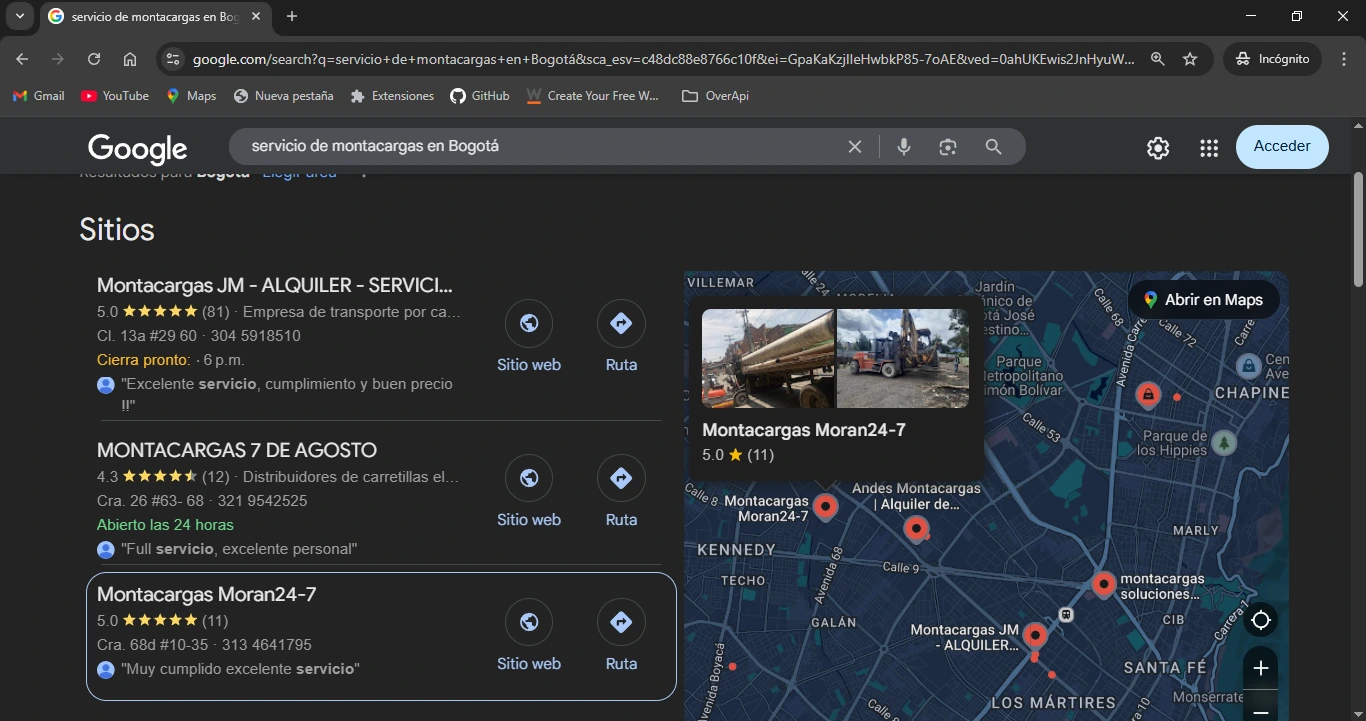Clear the search query with X
The height and width of the screenshot is (721, 1366).
855,147
